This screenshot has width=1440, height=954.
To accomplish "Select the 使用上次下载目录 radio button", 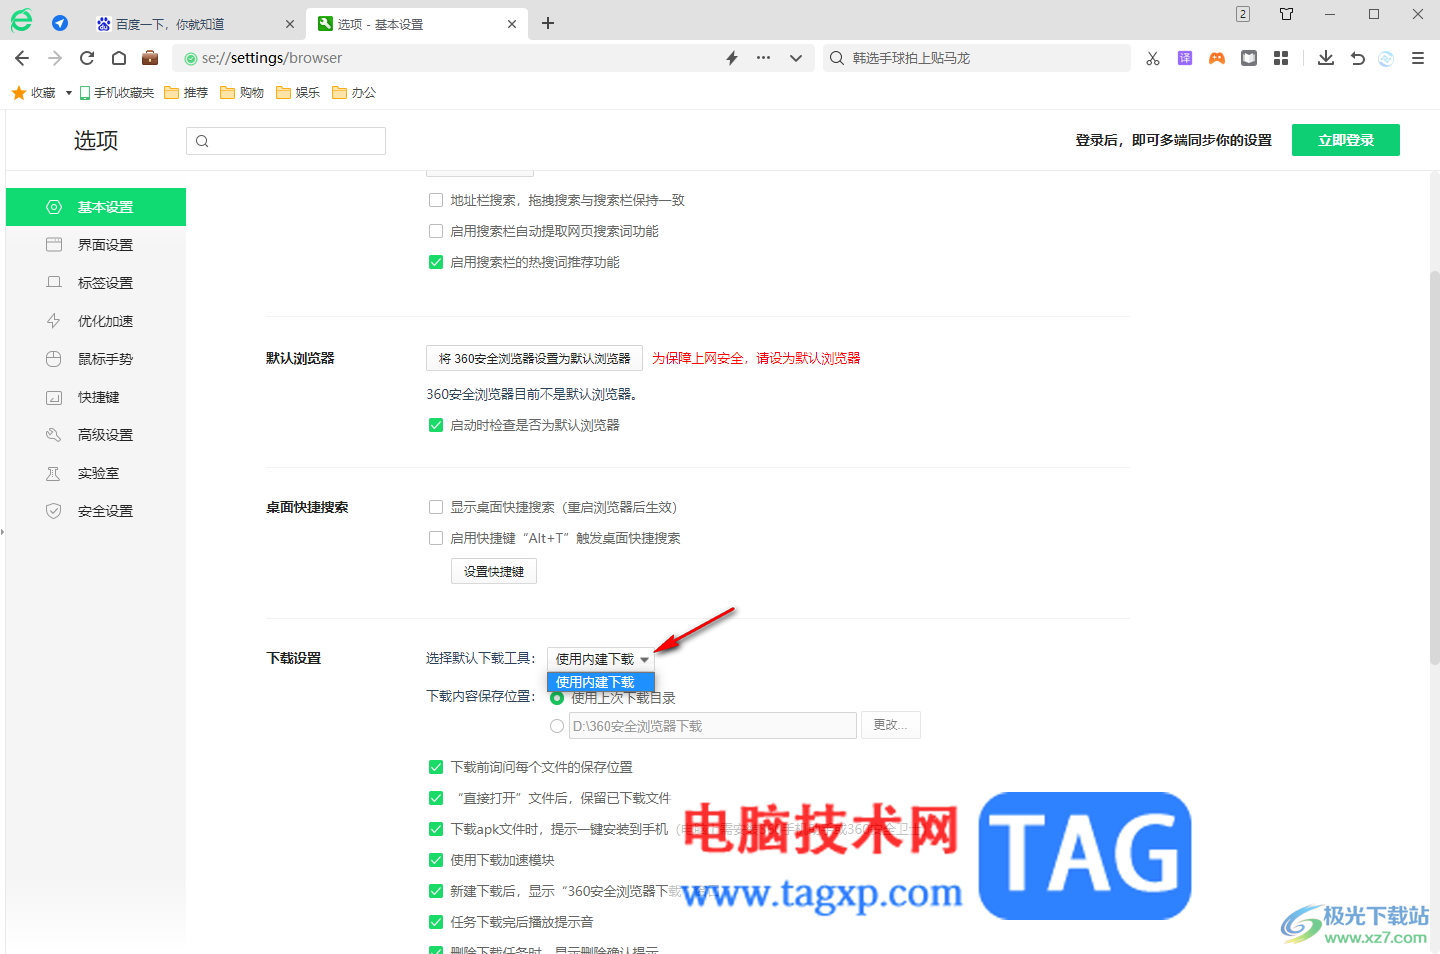I will tap(557, 698).
